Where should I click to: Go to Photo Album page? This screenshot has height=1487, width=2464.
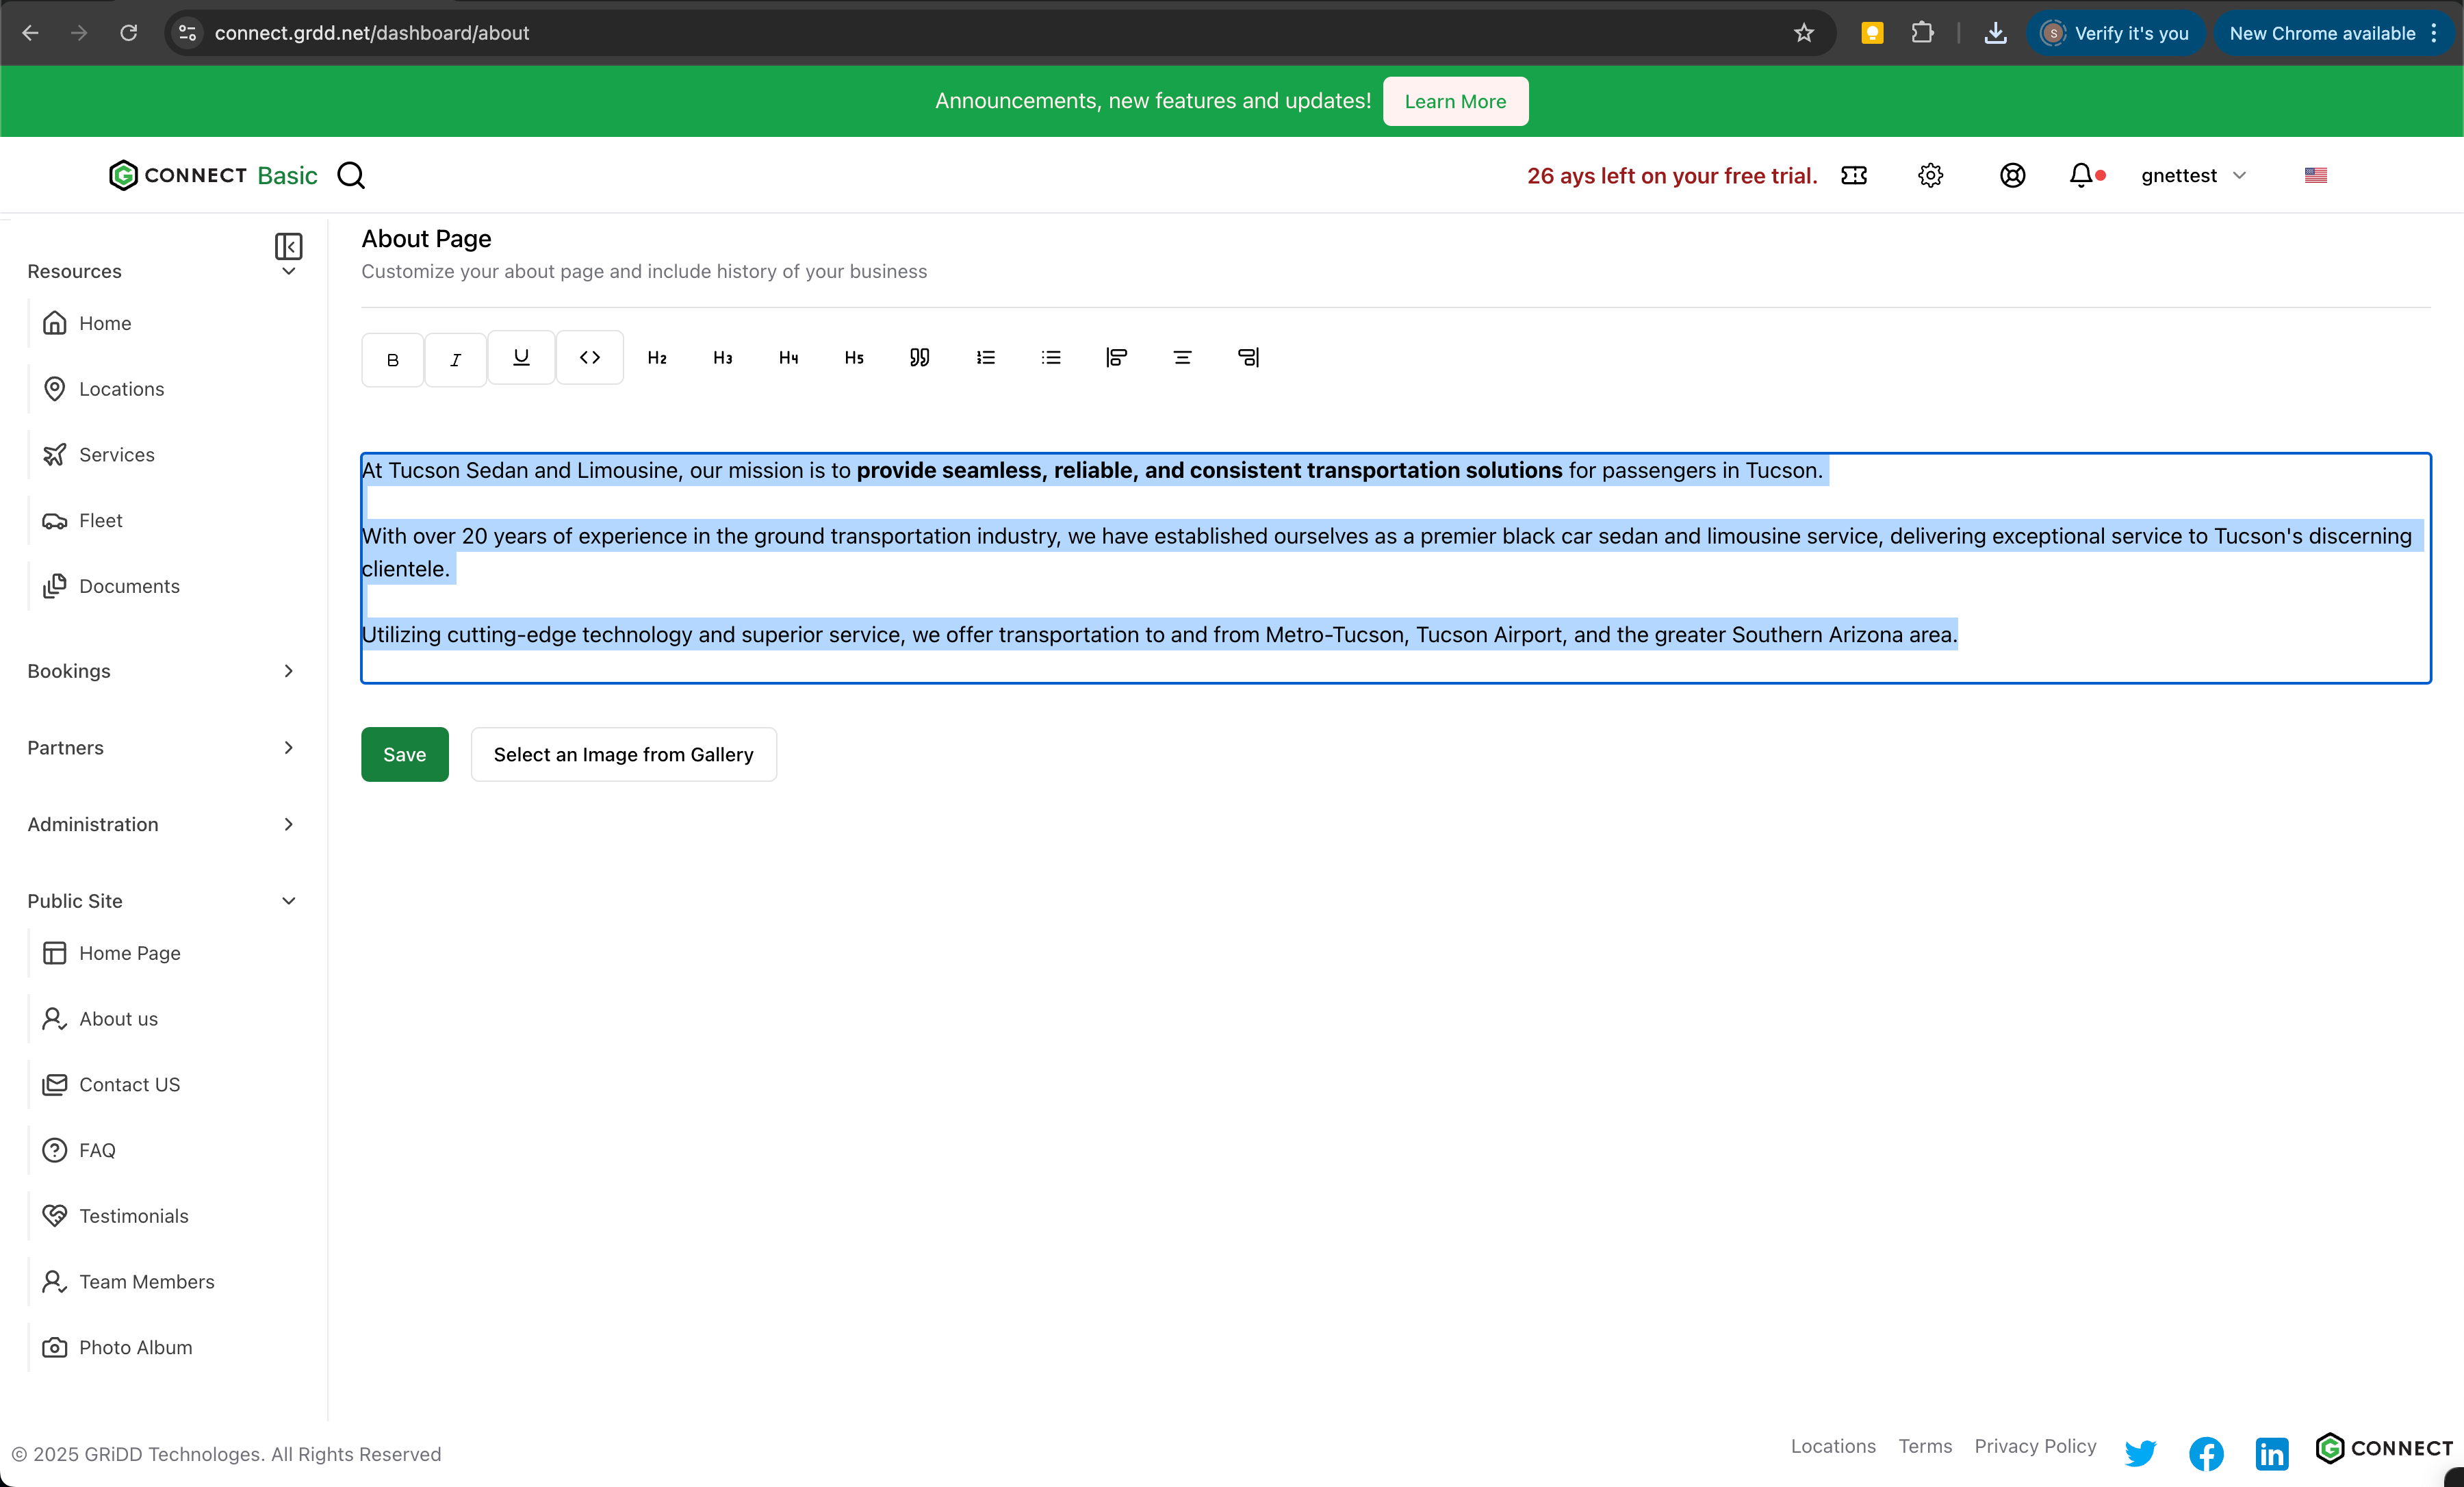pyautogui.click(x=135, y=1347)
